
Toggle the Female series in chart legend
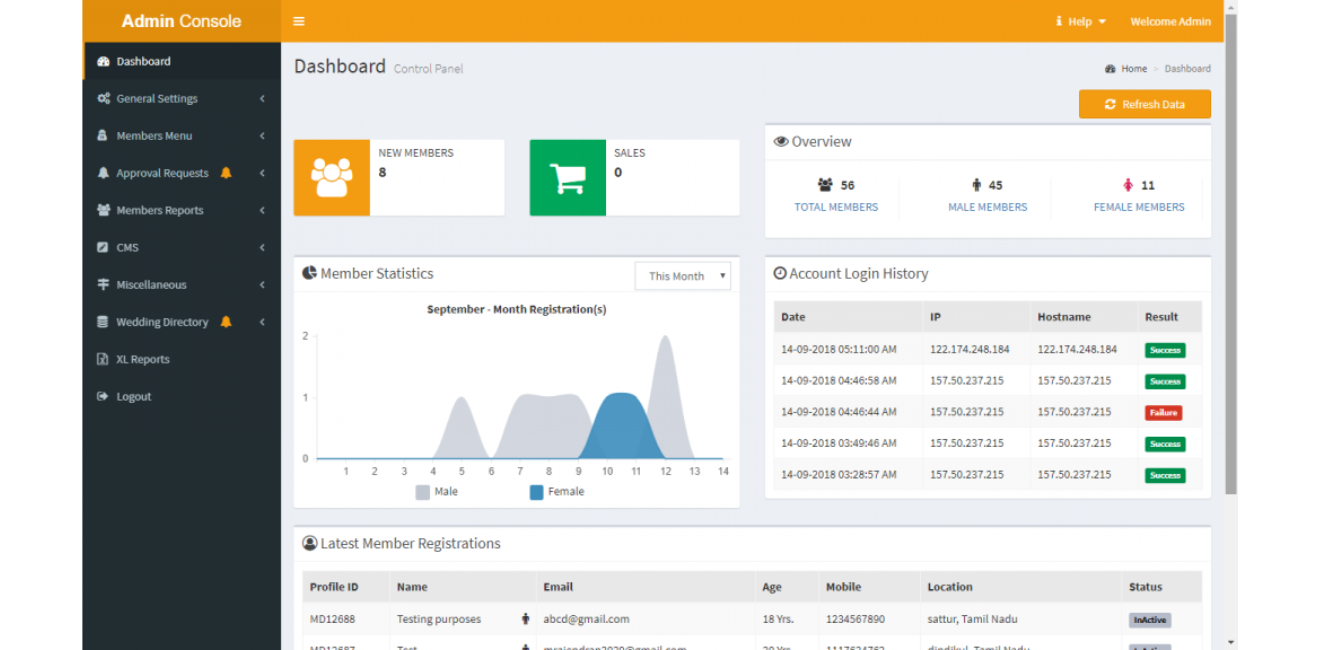557,492
